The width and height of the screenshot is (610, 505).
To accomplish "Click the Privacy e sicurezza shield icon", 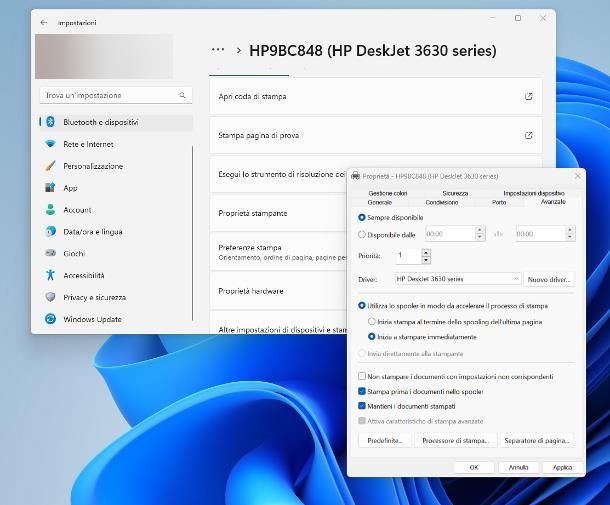I will [50, 297].
